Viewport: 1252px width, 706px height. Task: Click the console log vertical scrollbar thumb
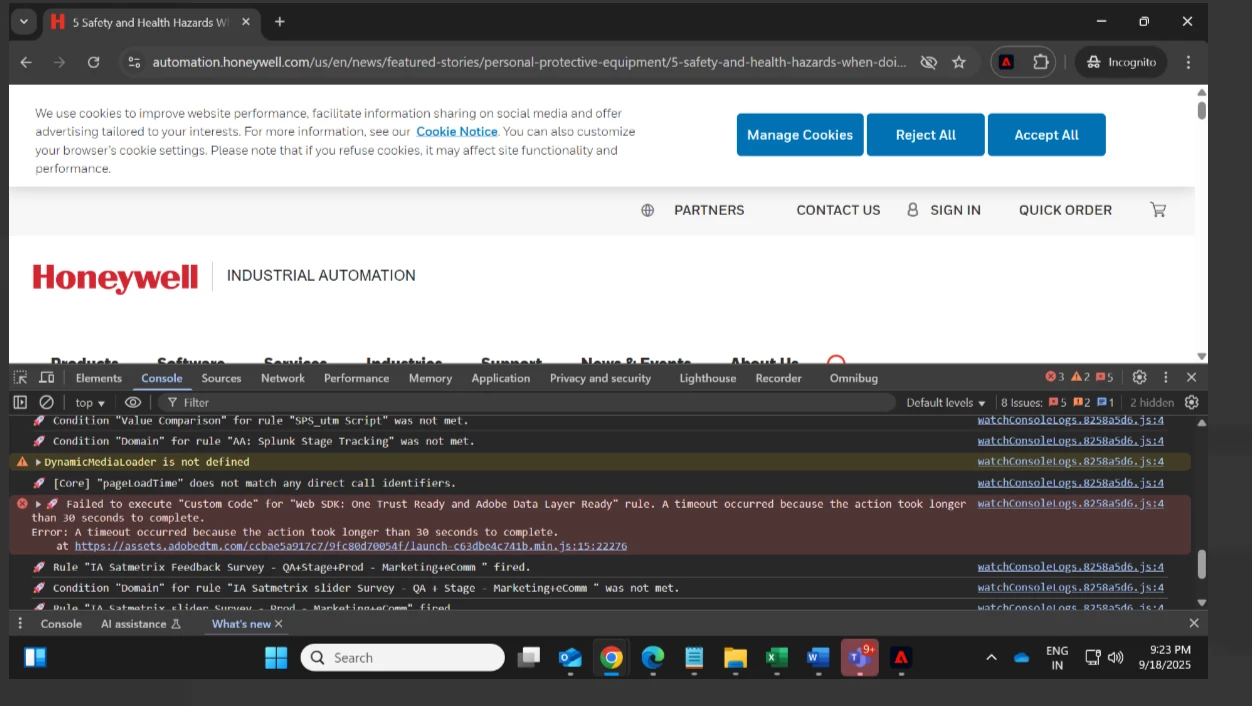click(x=1201, y=565)
